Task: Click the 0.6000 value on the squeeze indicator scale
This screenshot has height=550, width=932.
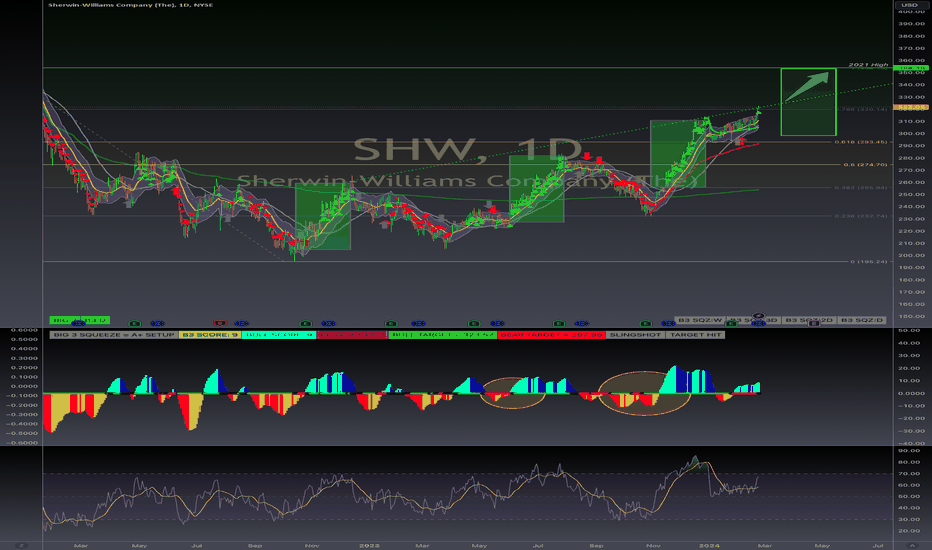Action: coord(24,330)
